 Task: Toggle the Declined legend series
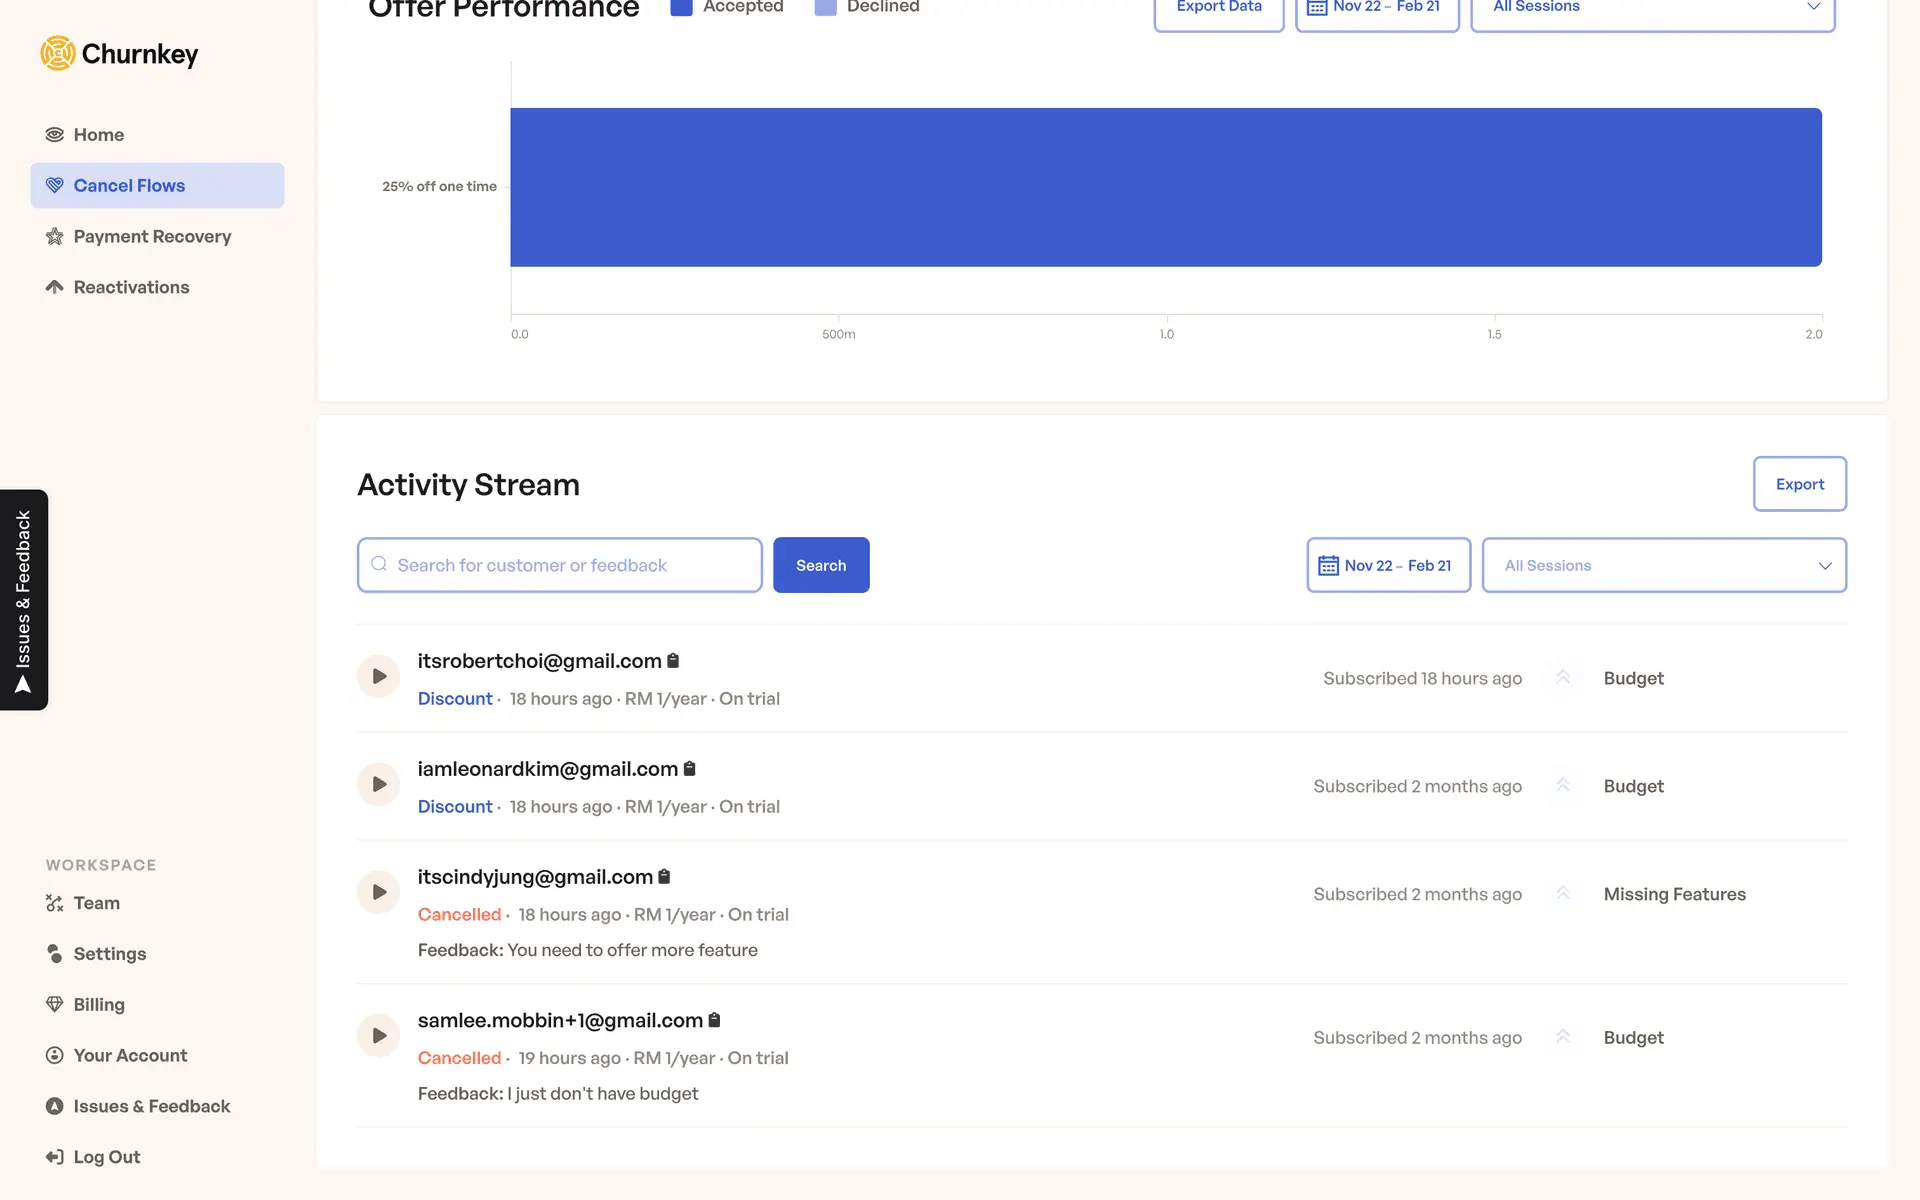click(867, 7)
